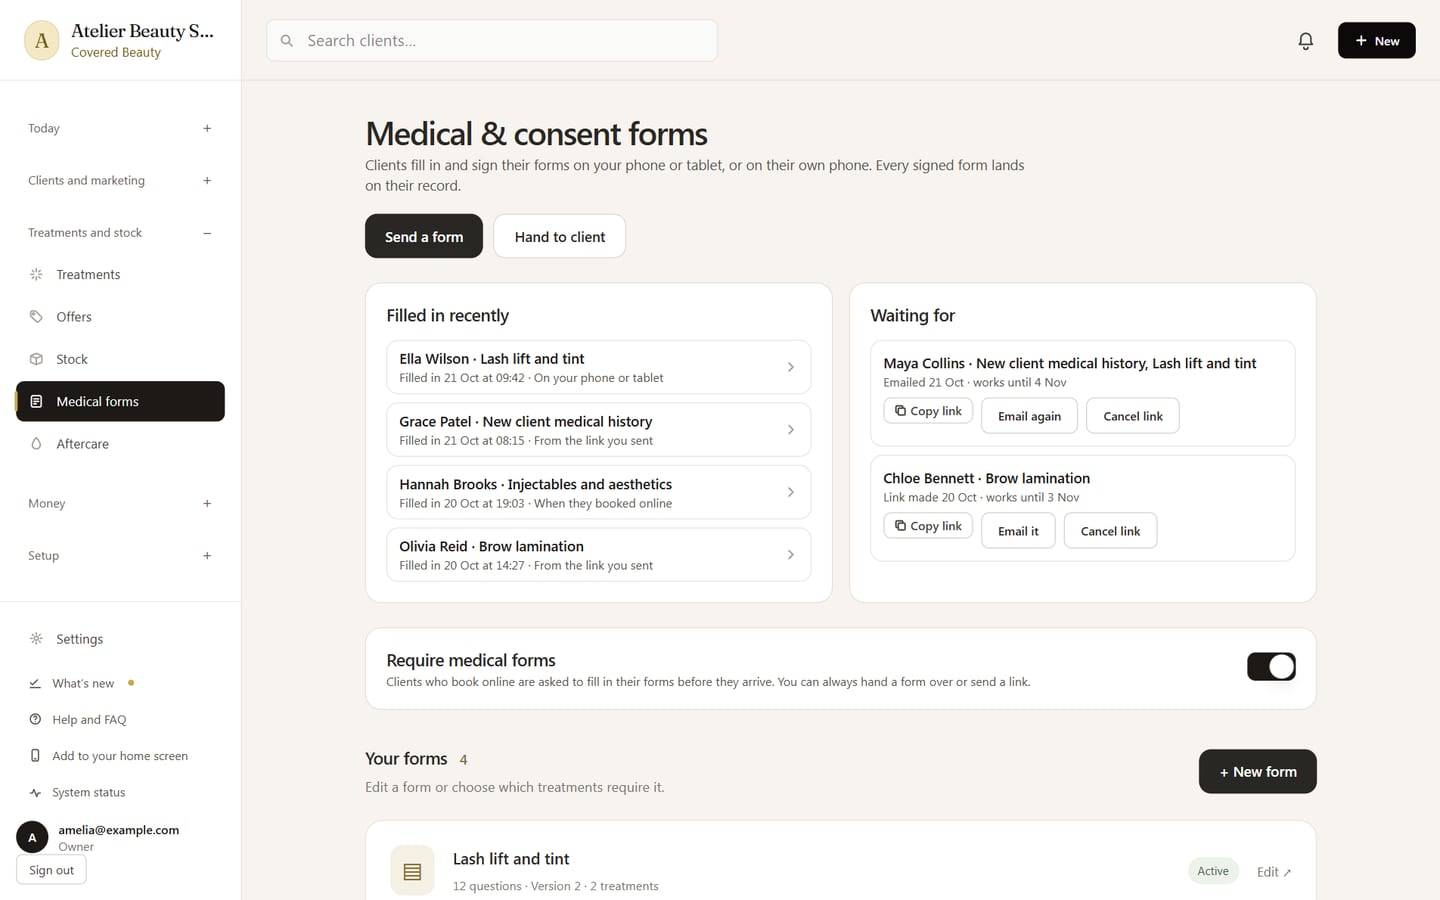Cancel link for Maya Collins
The image size is (1440, 900).
point(1133,416)
